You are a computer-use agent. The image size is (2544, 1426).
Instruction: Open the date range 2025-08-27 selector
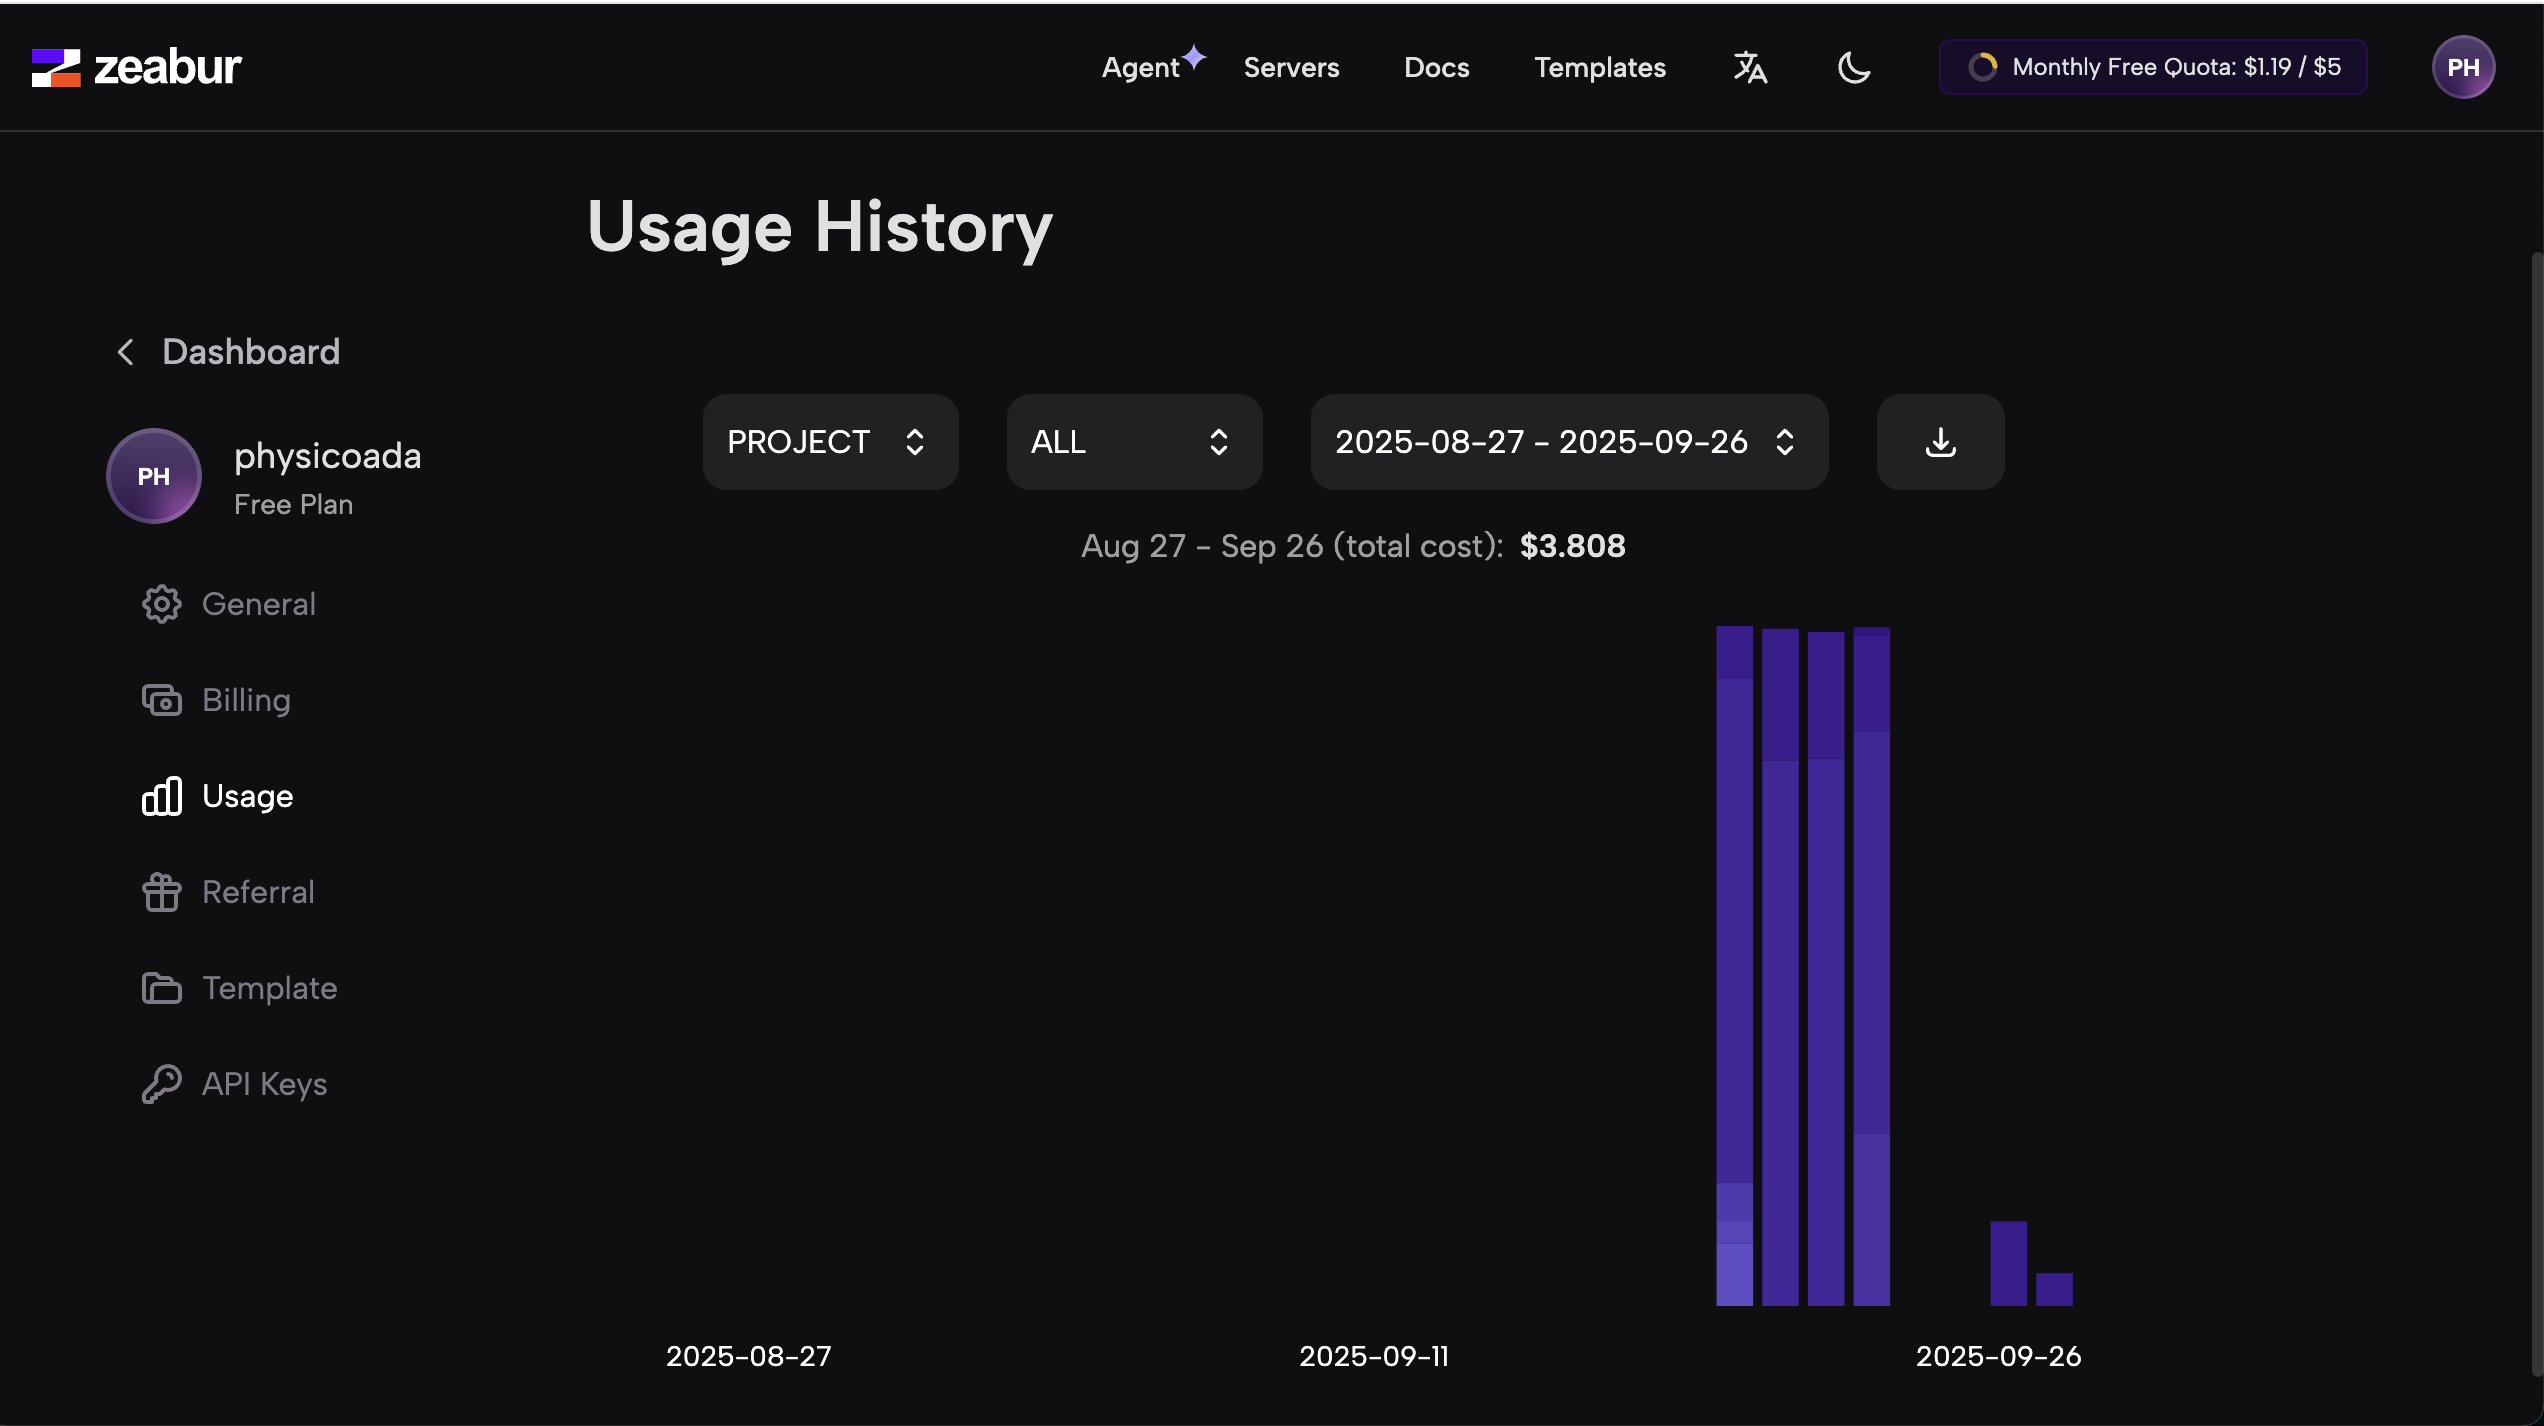[x=1568, y=442]
